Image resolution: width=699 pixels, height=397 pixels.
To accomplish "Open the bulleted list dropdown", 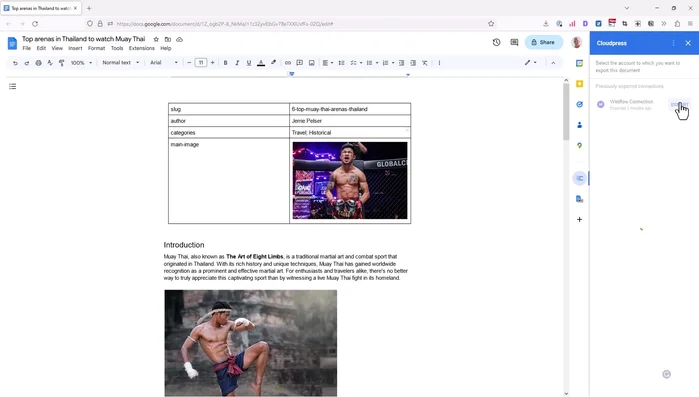I will 372,63.
